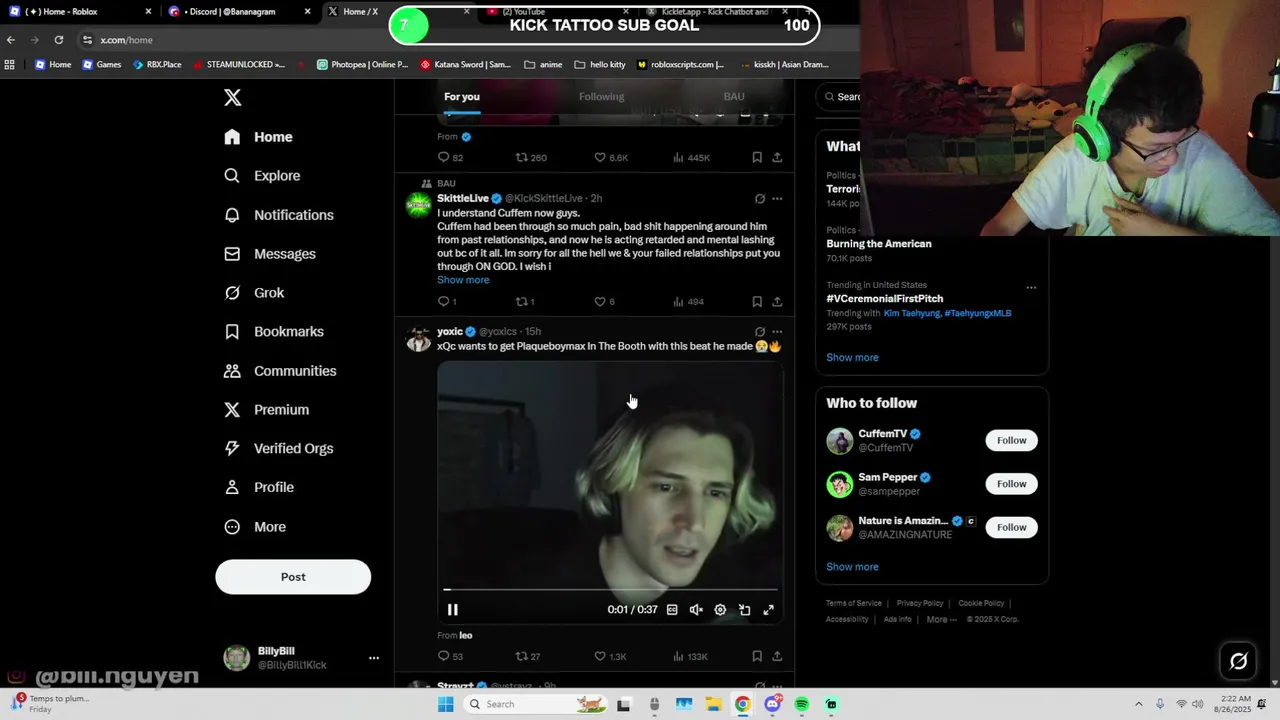Screen dimensions: 1280x720
Task: Unmute the video player
Action: tap(696, 610)
